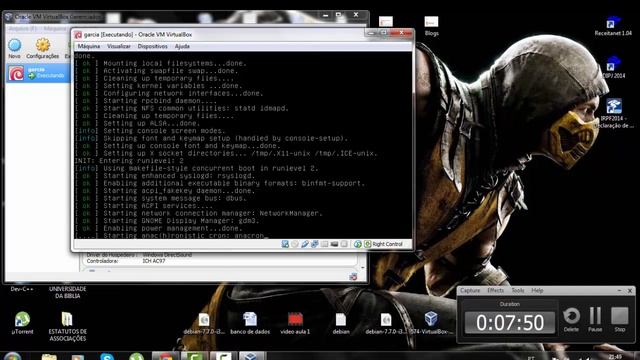Select the debian-7.7.0 ISO left of banco de dados
Screen dimensions: 640x360
tap(204, 323)
